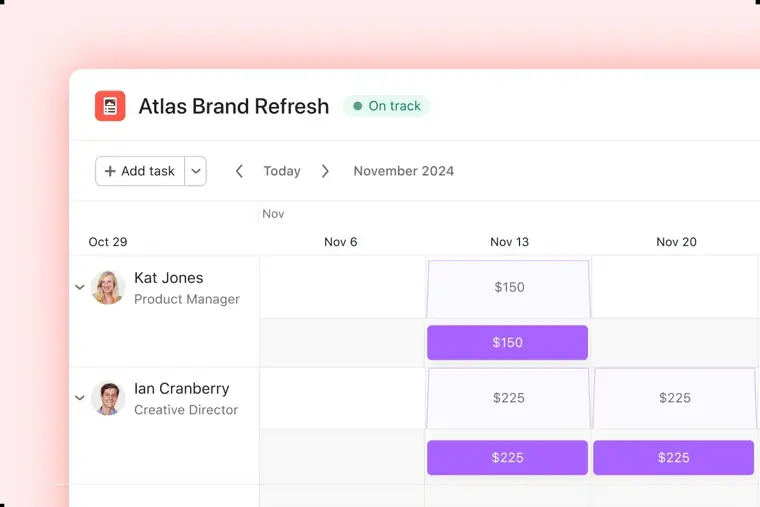Click Kat Jones purple $150 bar
Viewport: 760px width, 507px height.
click(507, 343)
